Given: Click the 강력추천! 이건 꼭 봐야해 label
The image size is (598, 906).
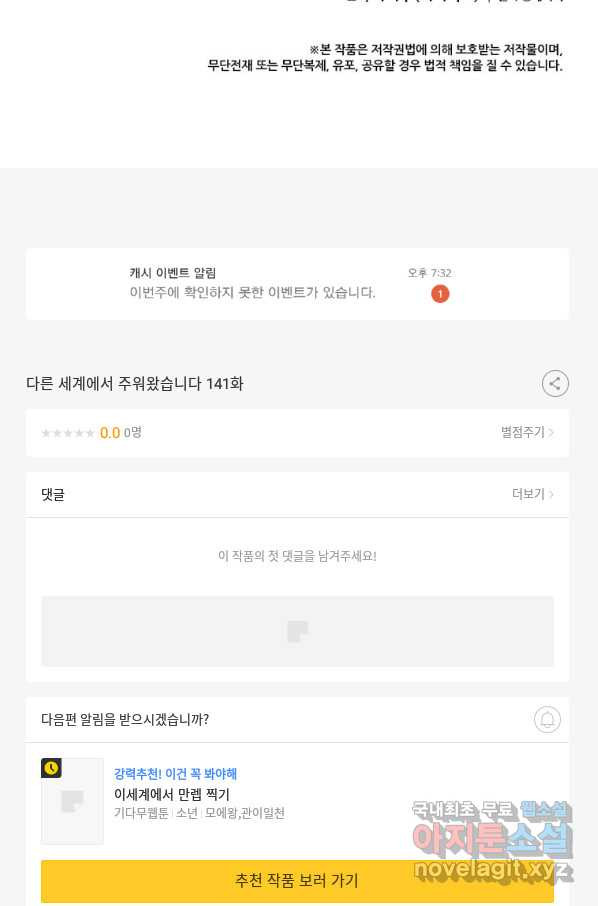Looking at the screenshot, I should pyautogui.click(x=175, y=774).
